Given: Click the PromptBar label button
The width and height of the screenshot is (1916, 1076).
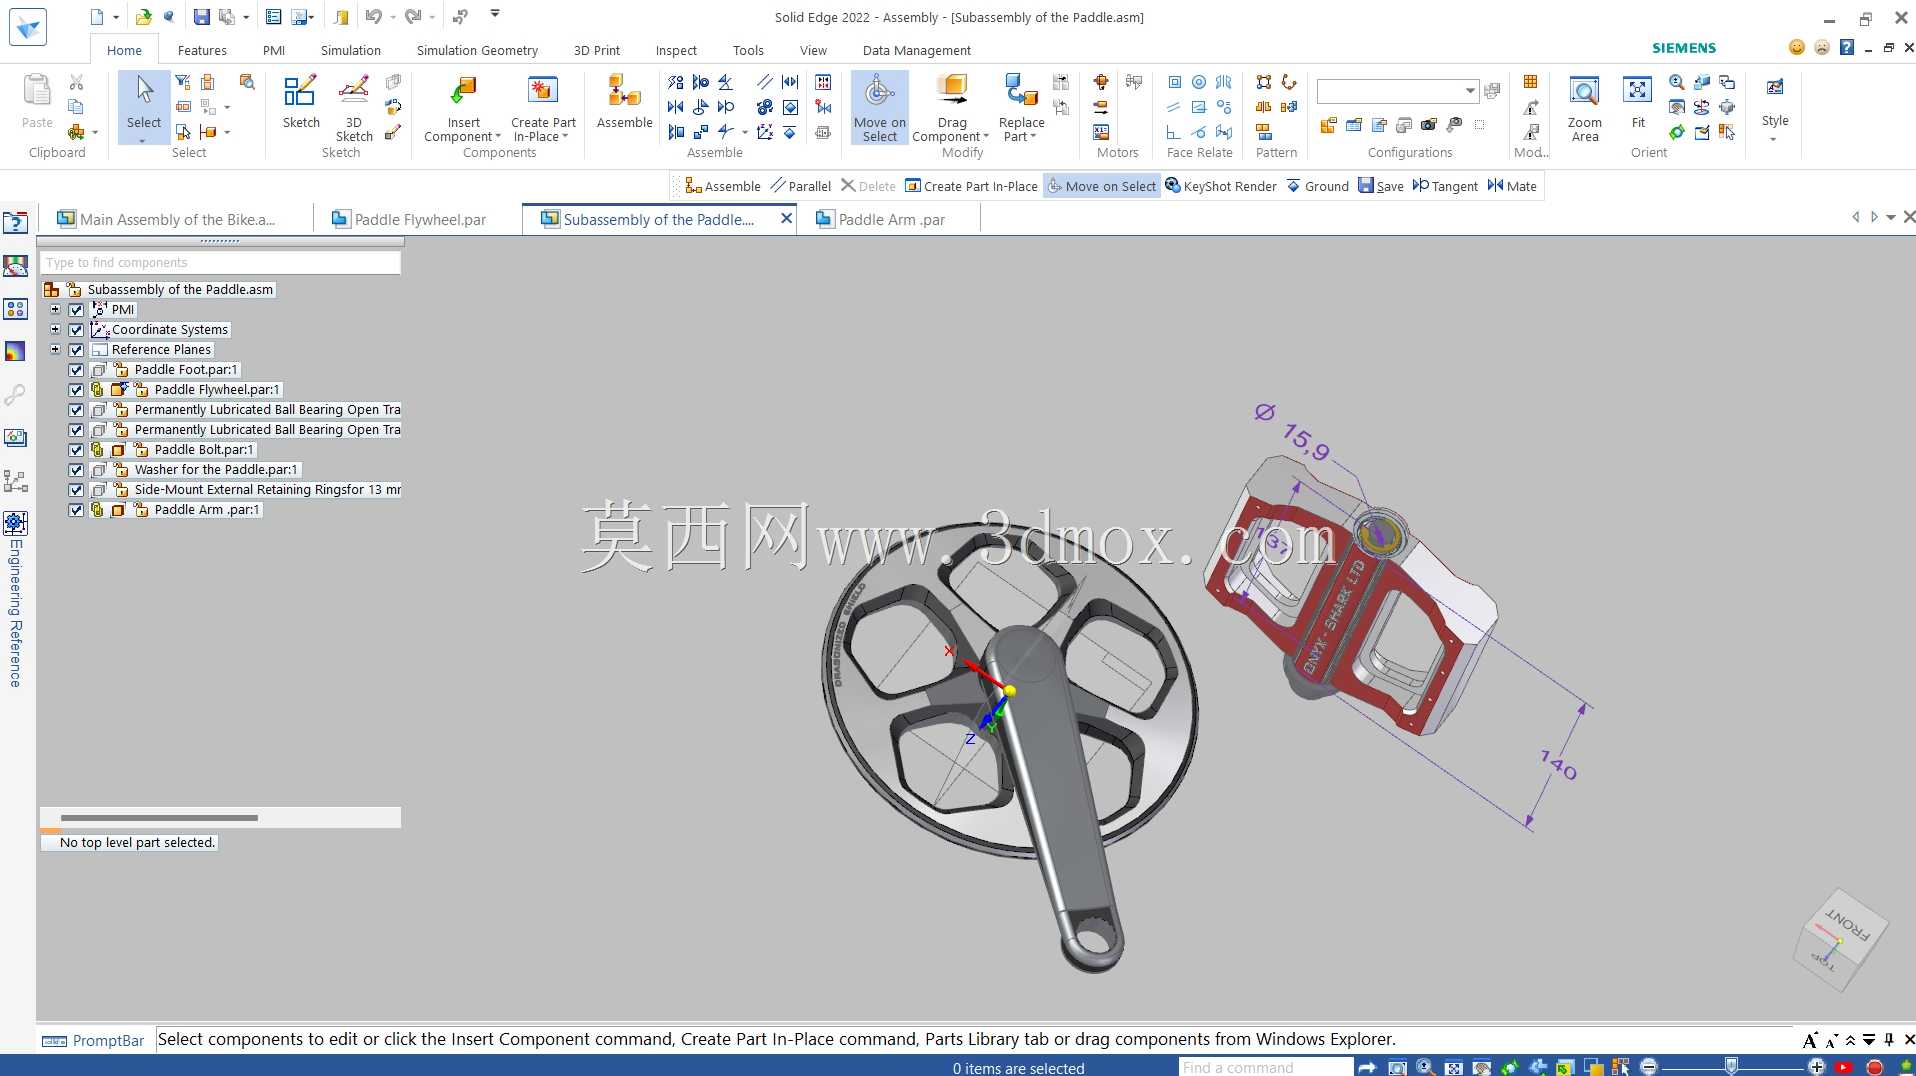Looking at the screenshot, I should point(95,1040).
